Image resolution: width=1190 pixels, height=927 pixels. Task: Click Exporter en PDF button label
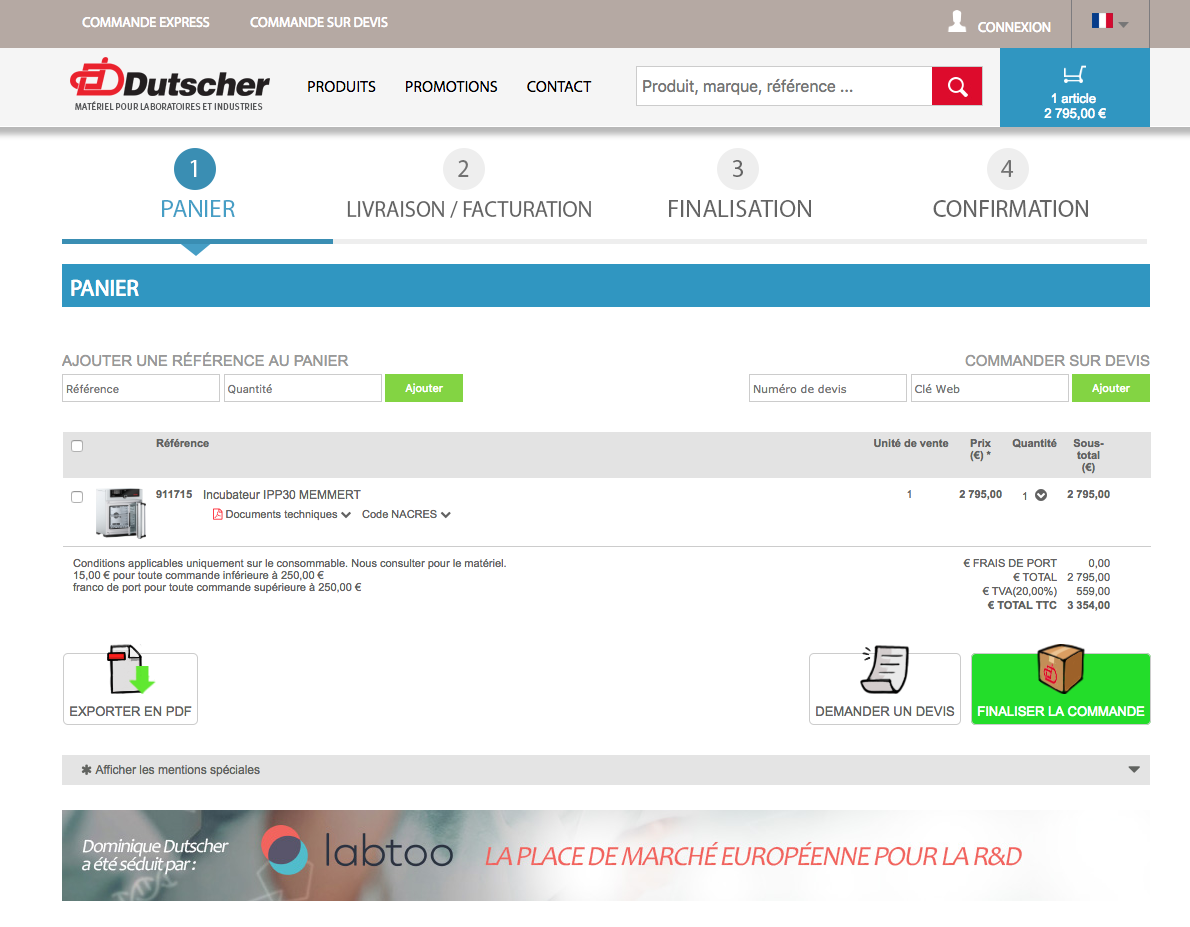(x=131, y=711)
